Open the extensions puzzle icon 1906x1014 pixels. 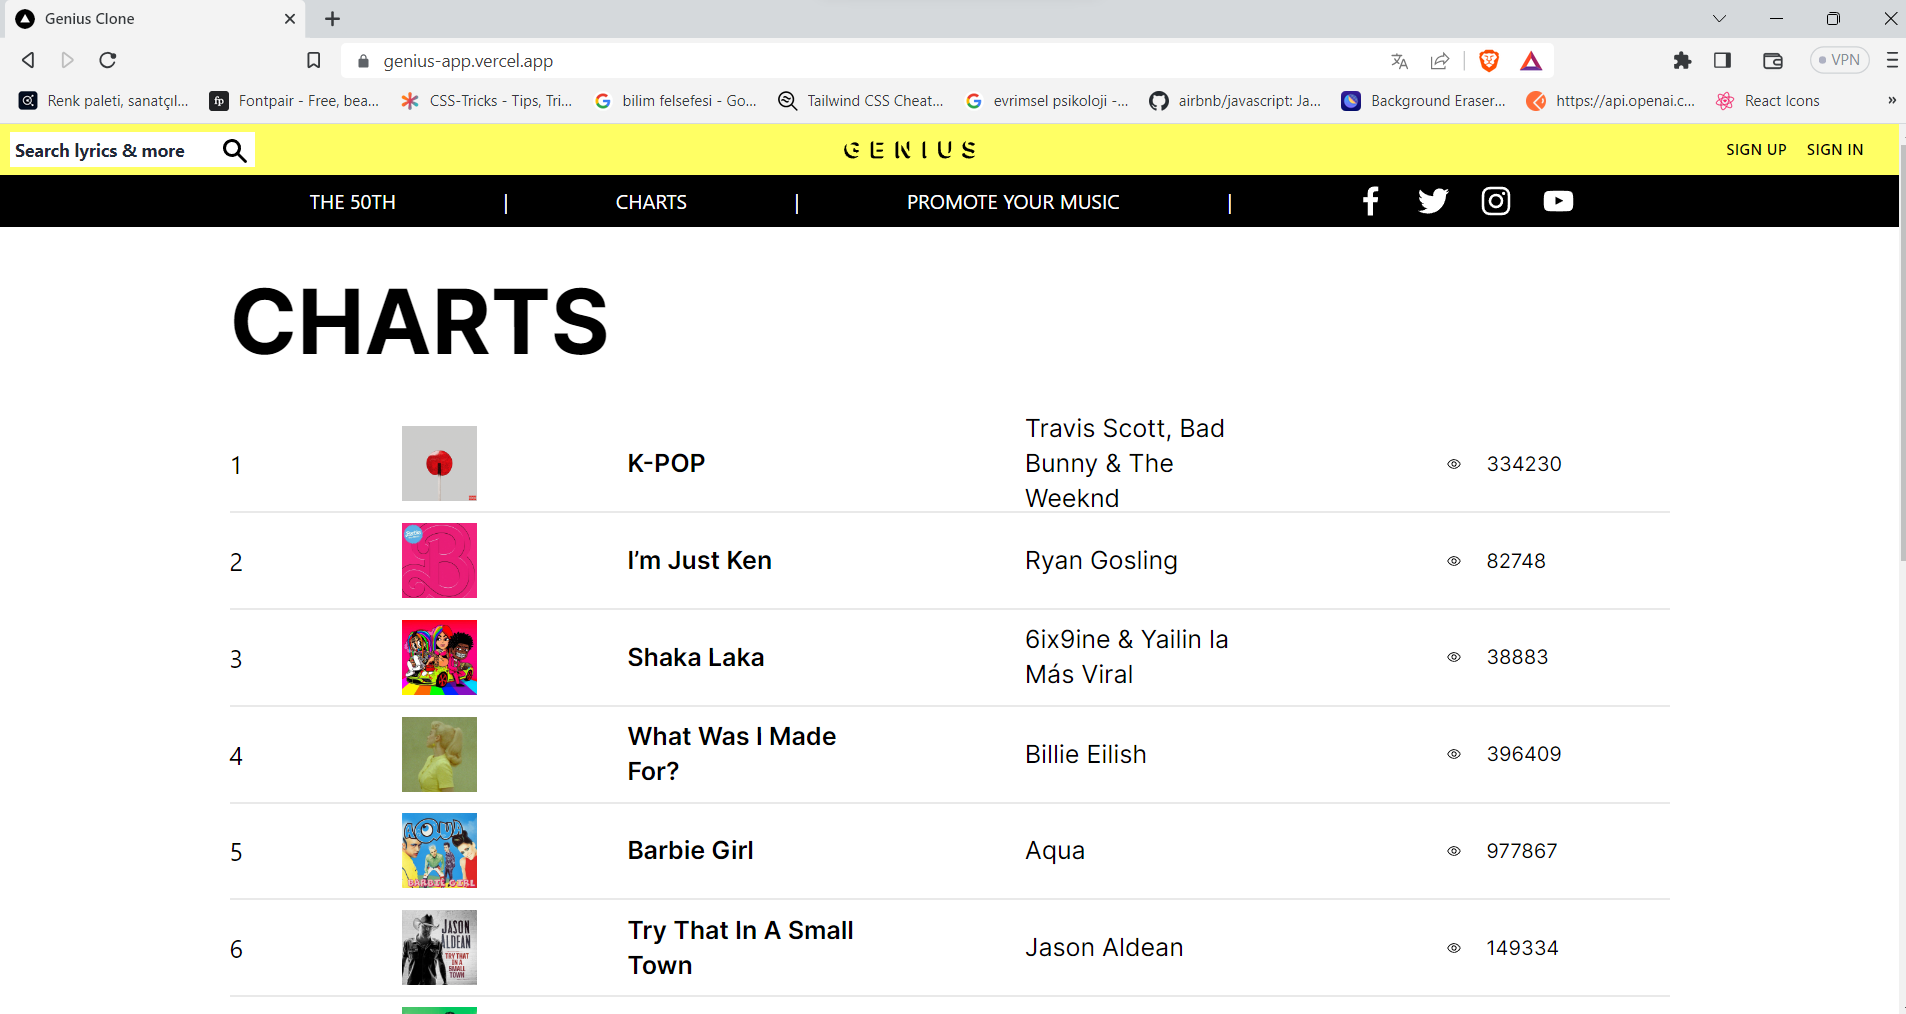coord(1682,60)
